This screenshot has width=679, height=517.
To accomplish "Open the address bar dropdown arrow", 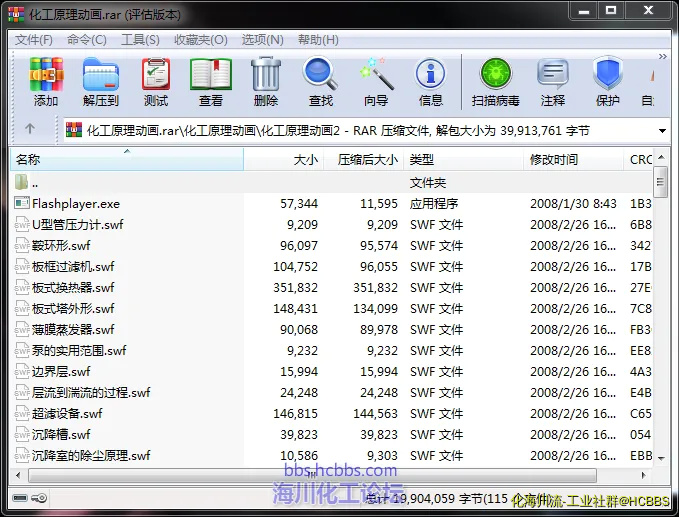I will point(662,131).
